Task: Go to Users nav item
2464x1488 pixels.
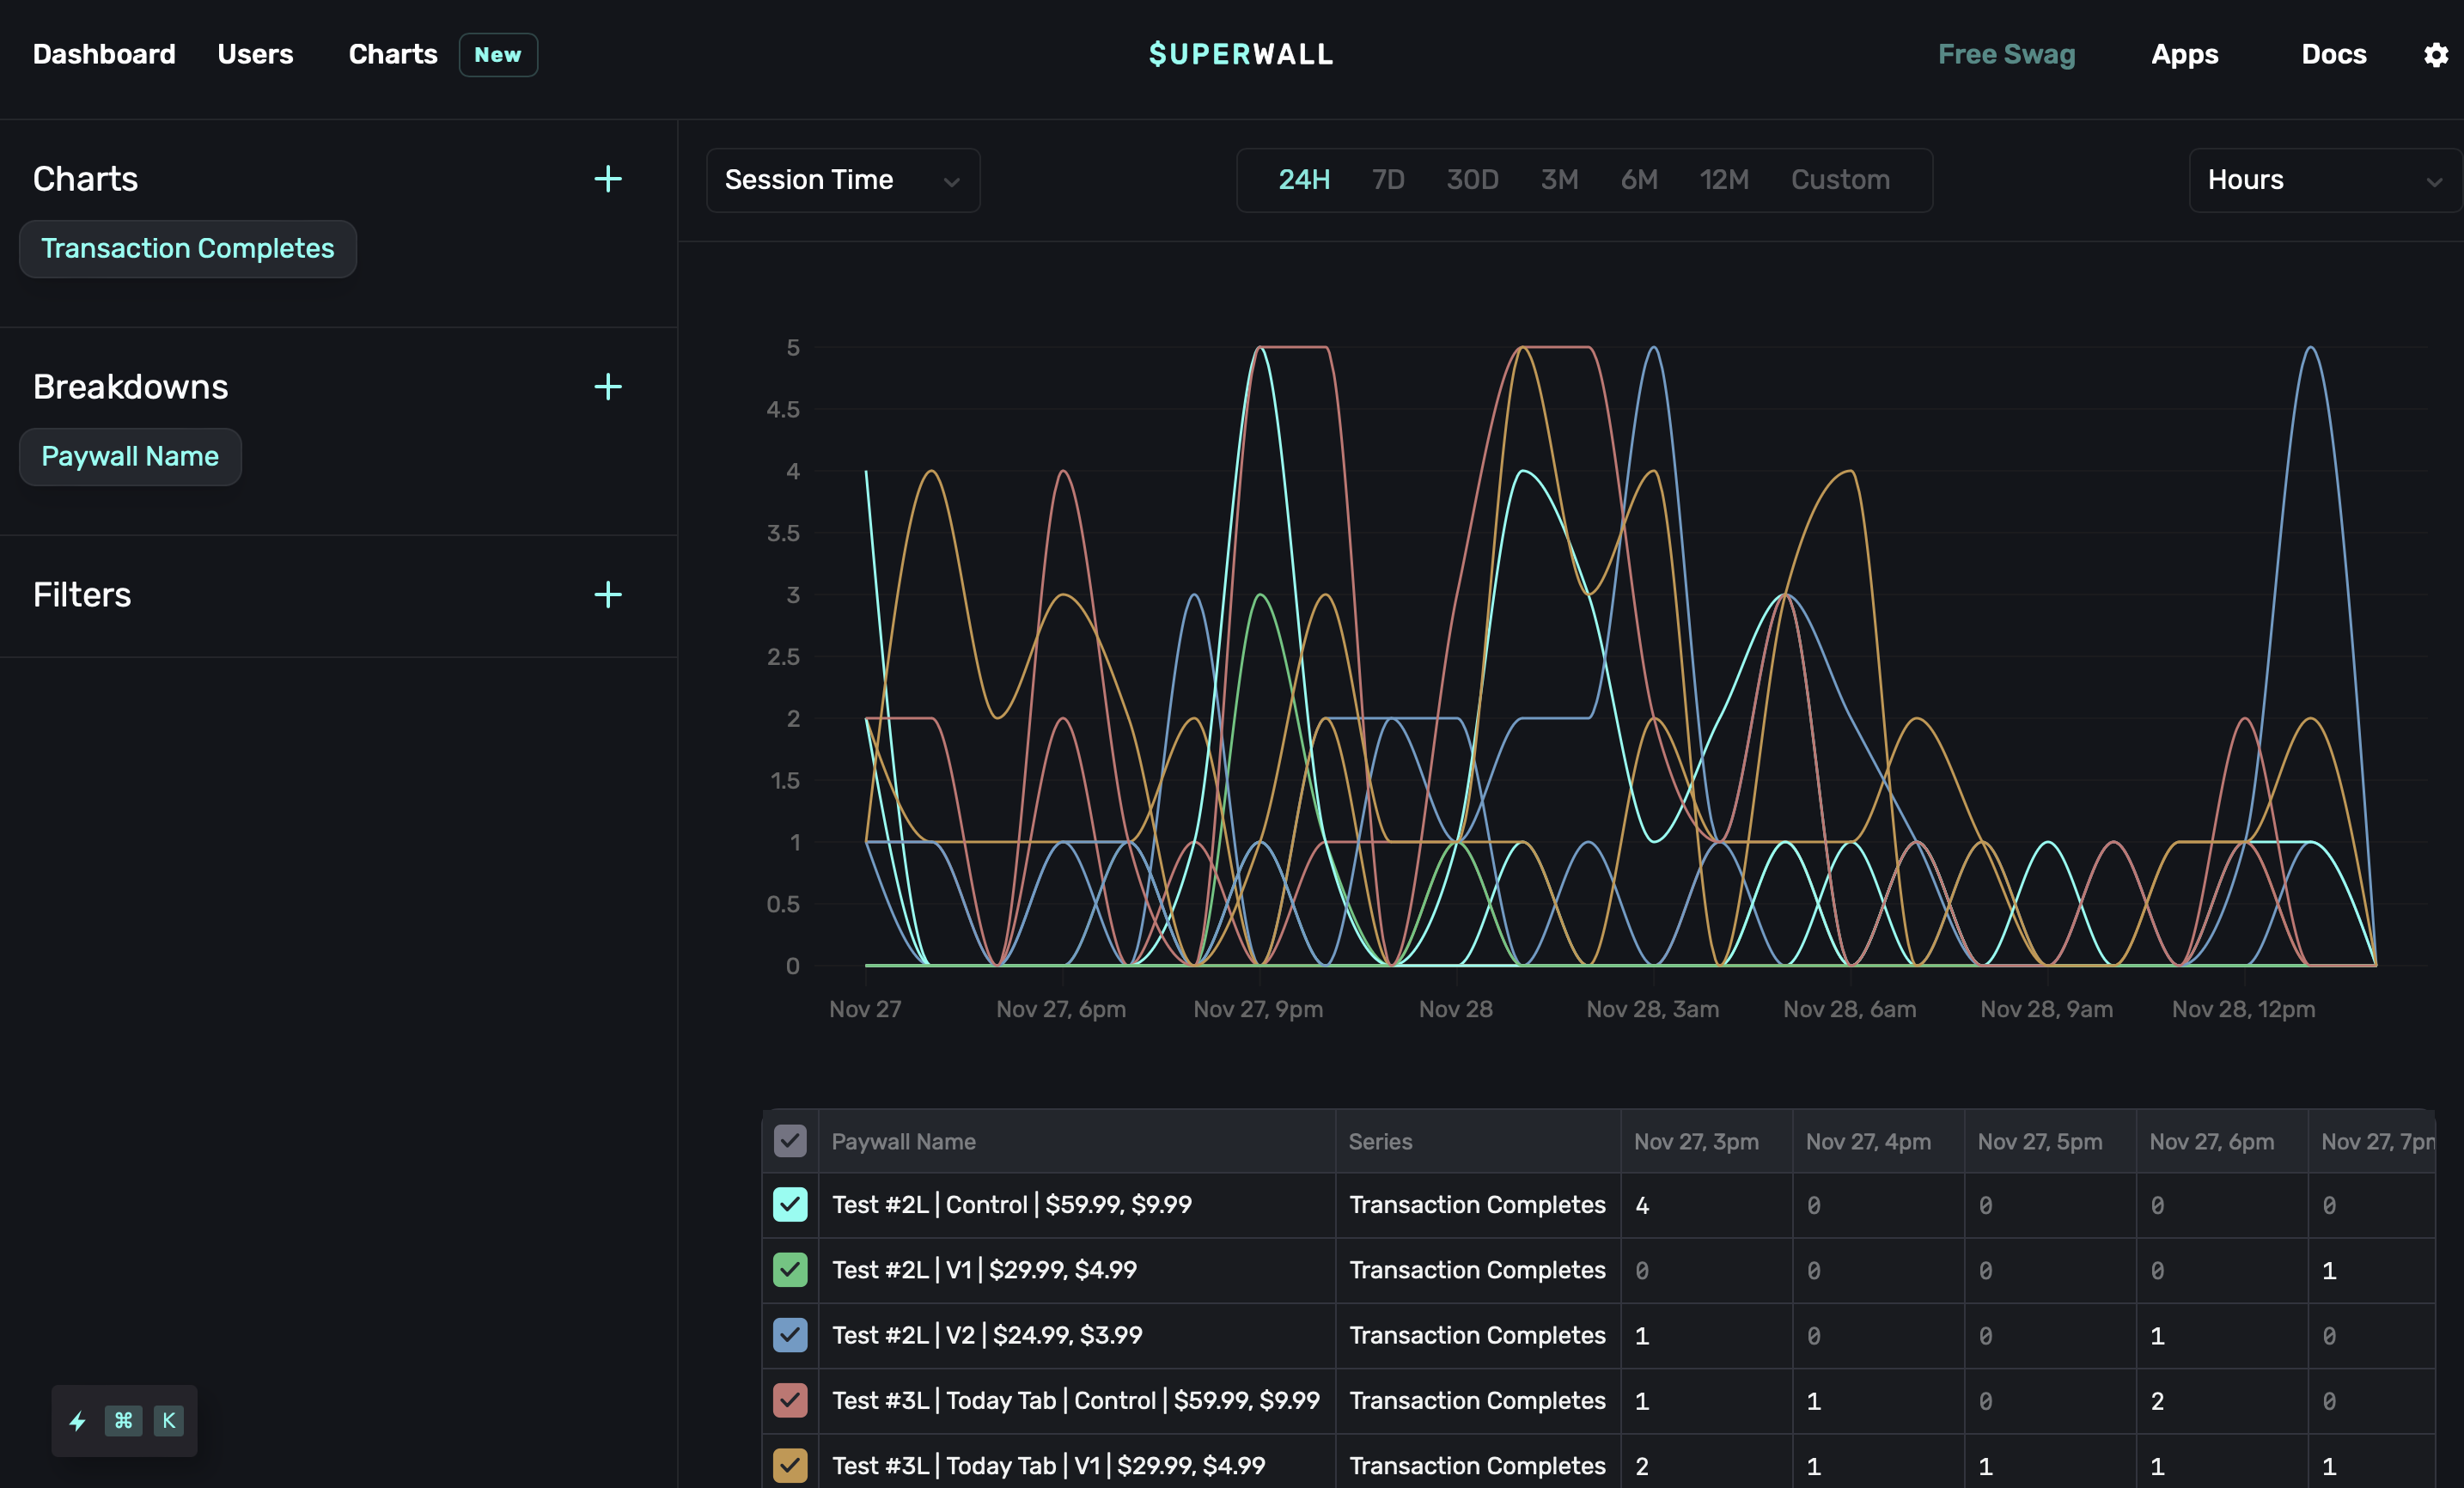Action: click(255, 54)
